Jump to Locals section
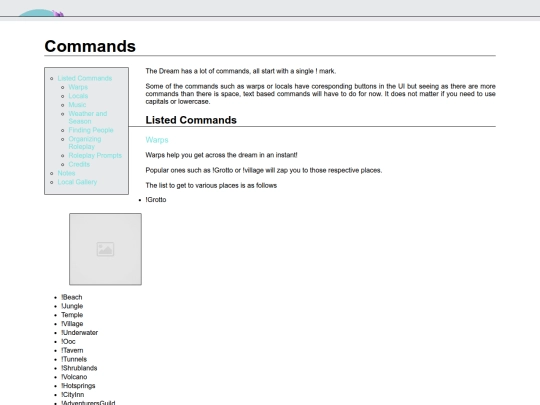This screenshot has height=405, width=540. 78,96
